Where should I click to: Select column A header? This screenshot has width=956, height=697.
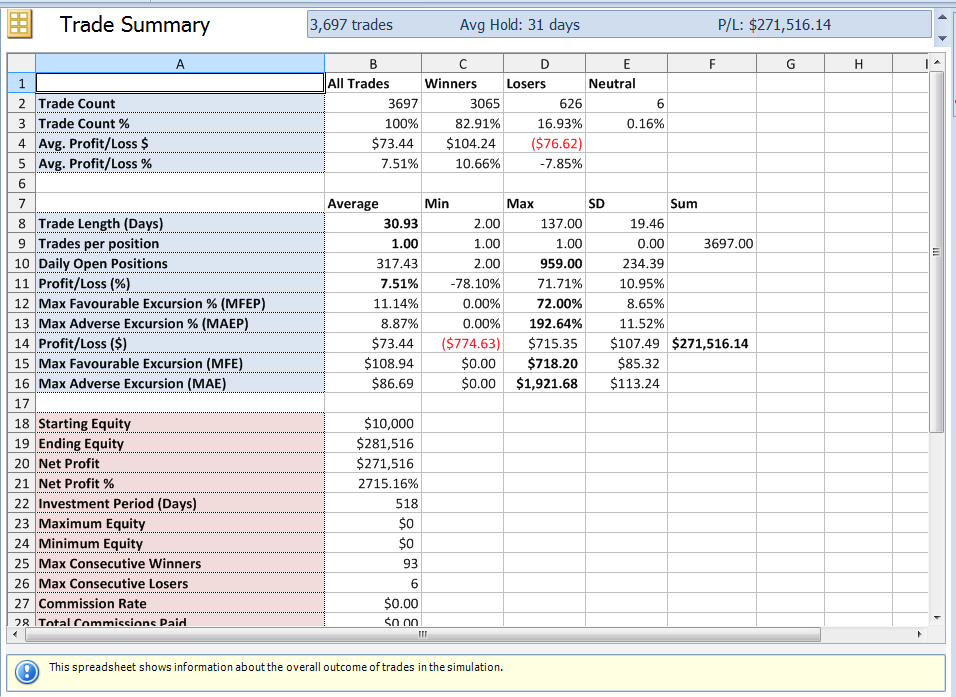pos(180,64)
